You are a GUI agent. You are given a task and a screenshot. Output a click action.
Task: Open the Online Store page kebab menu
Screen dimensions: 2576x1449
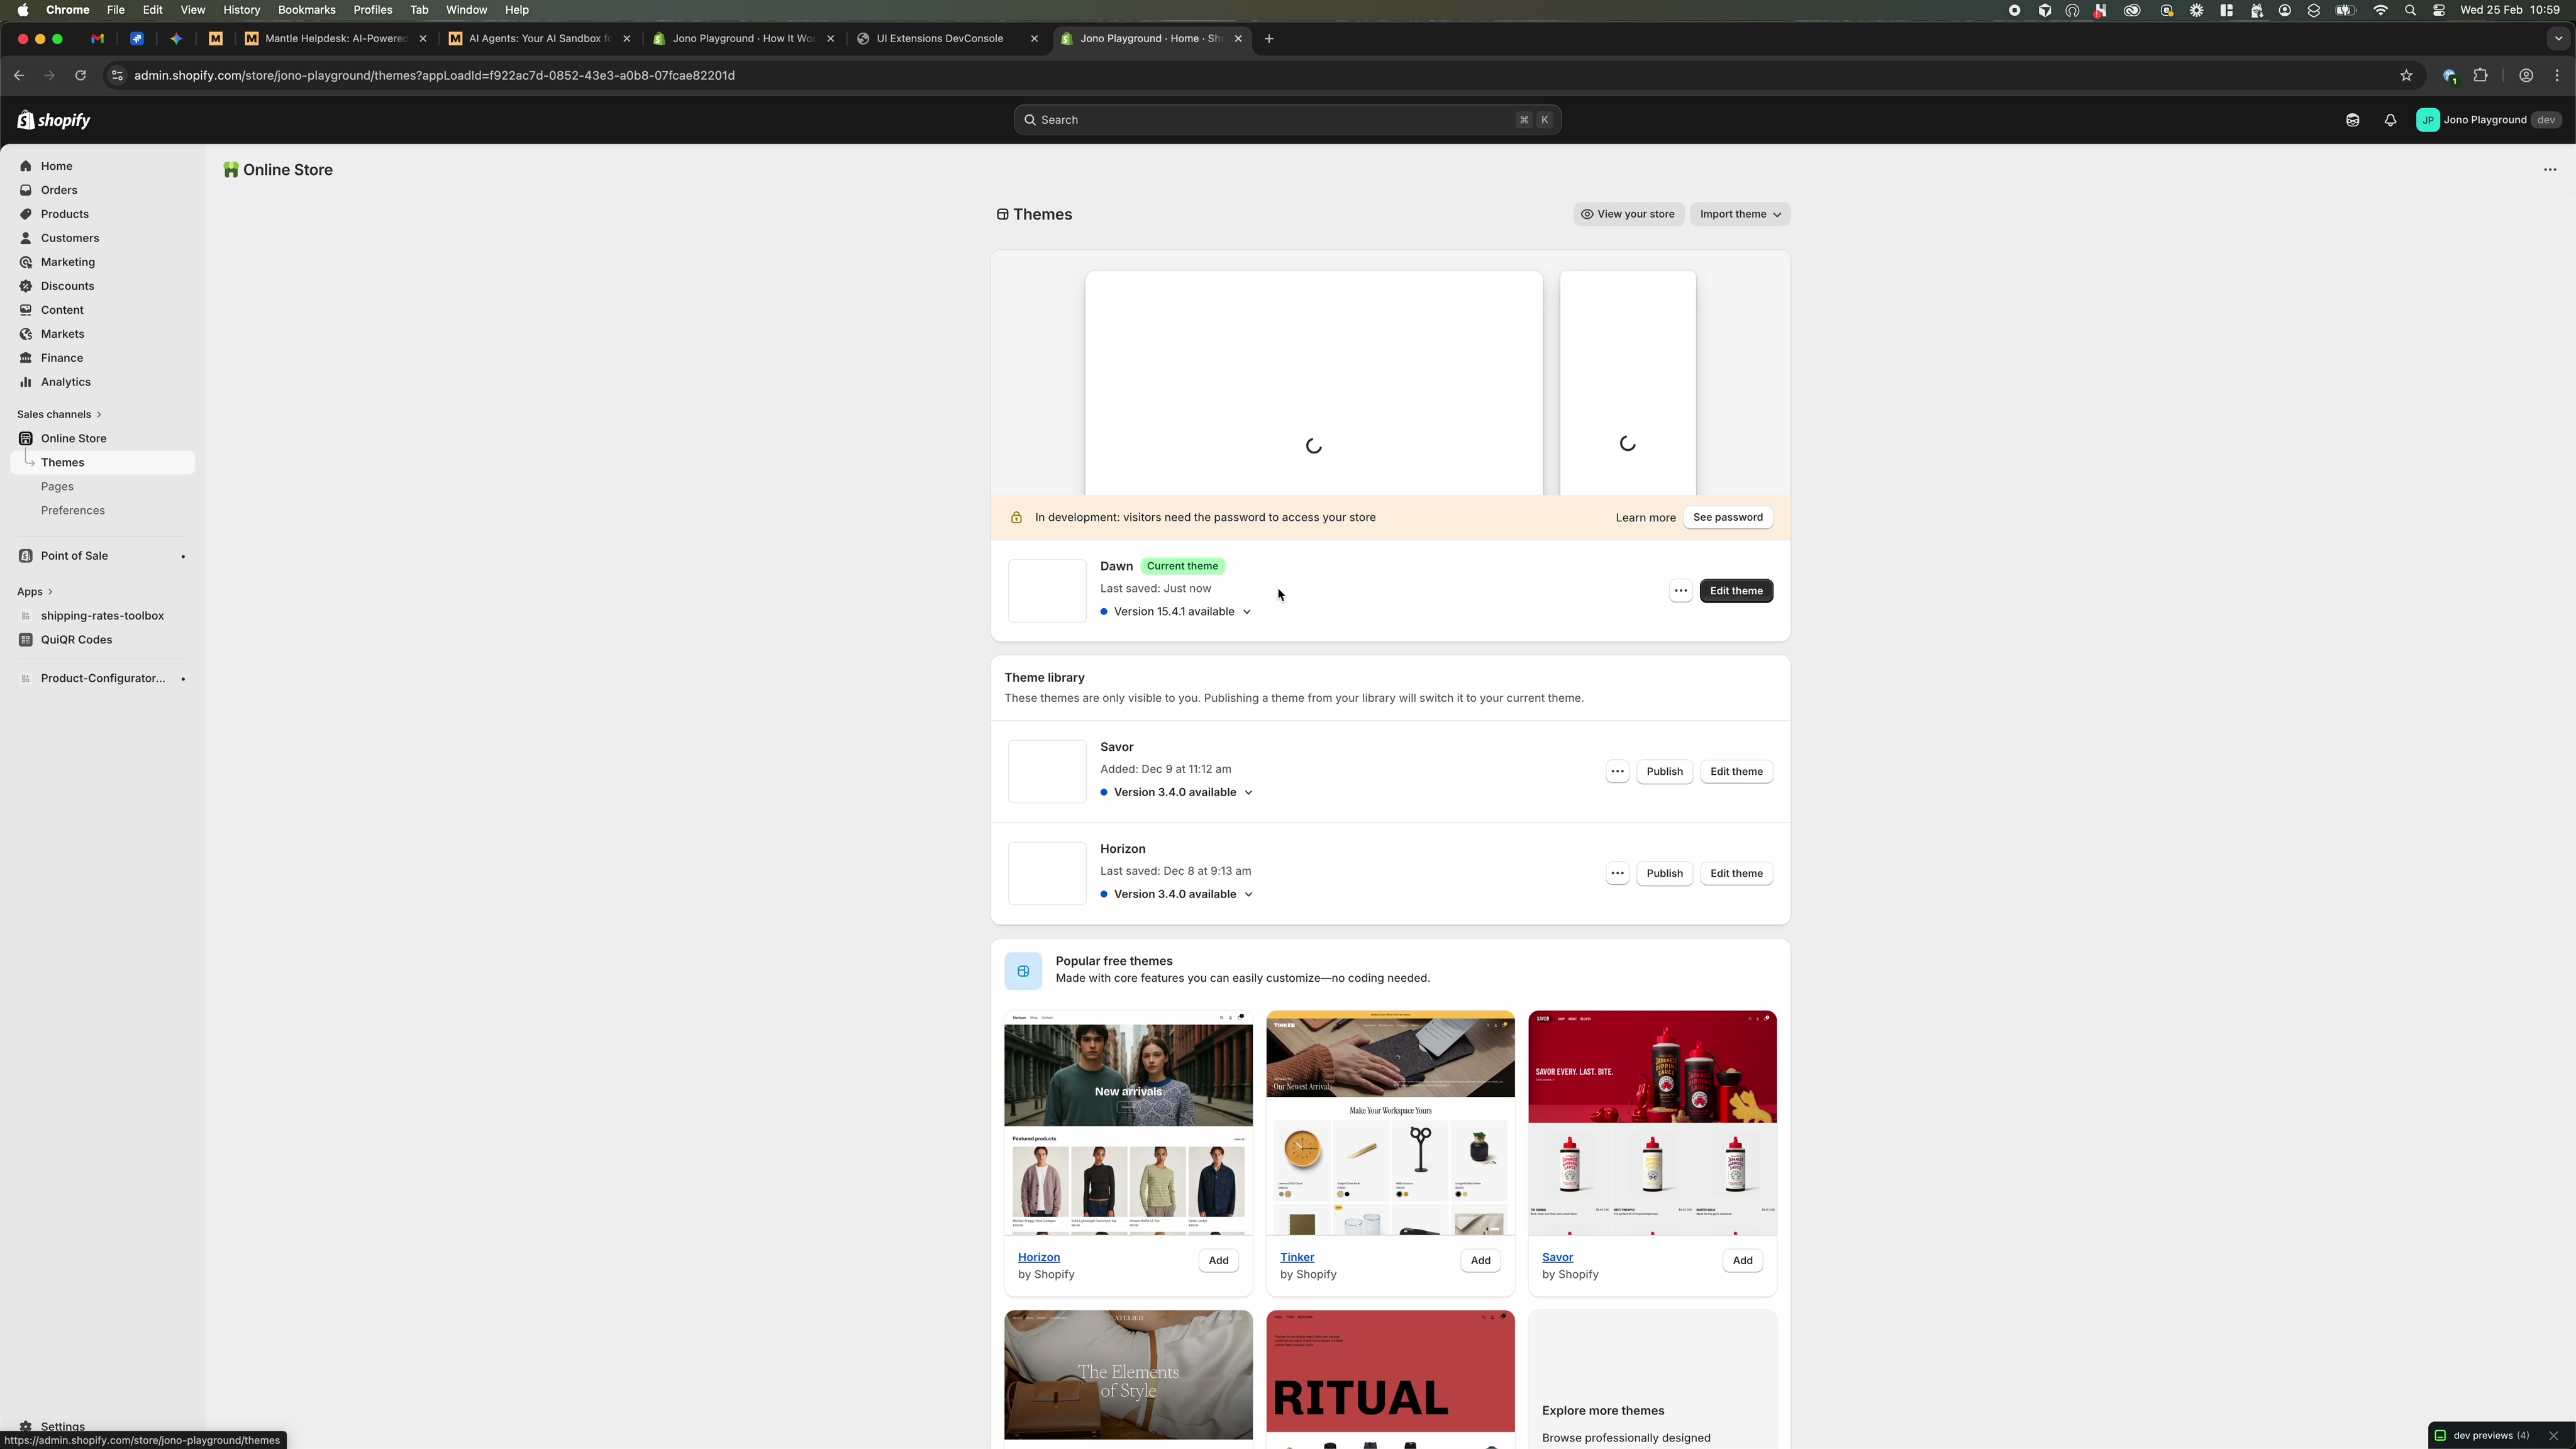pyautogui.click(x=2551, y=170)
